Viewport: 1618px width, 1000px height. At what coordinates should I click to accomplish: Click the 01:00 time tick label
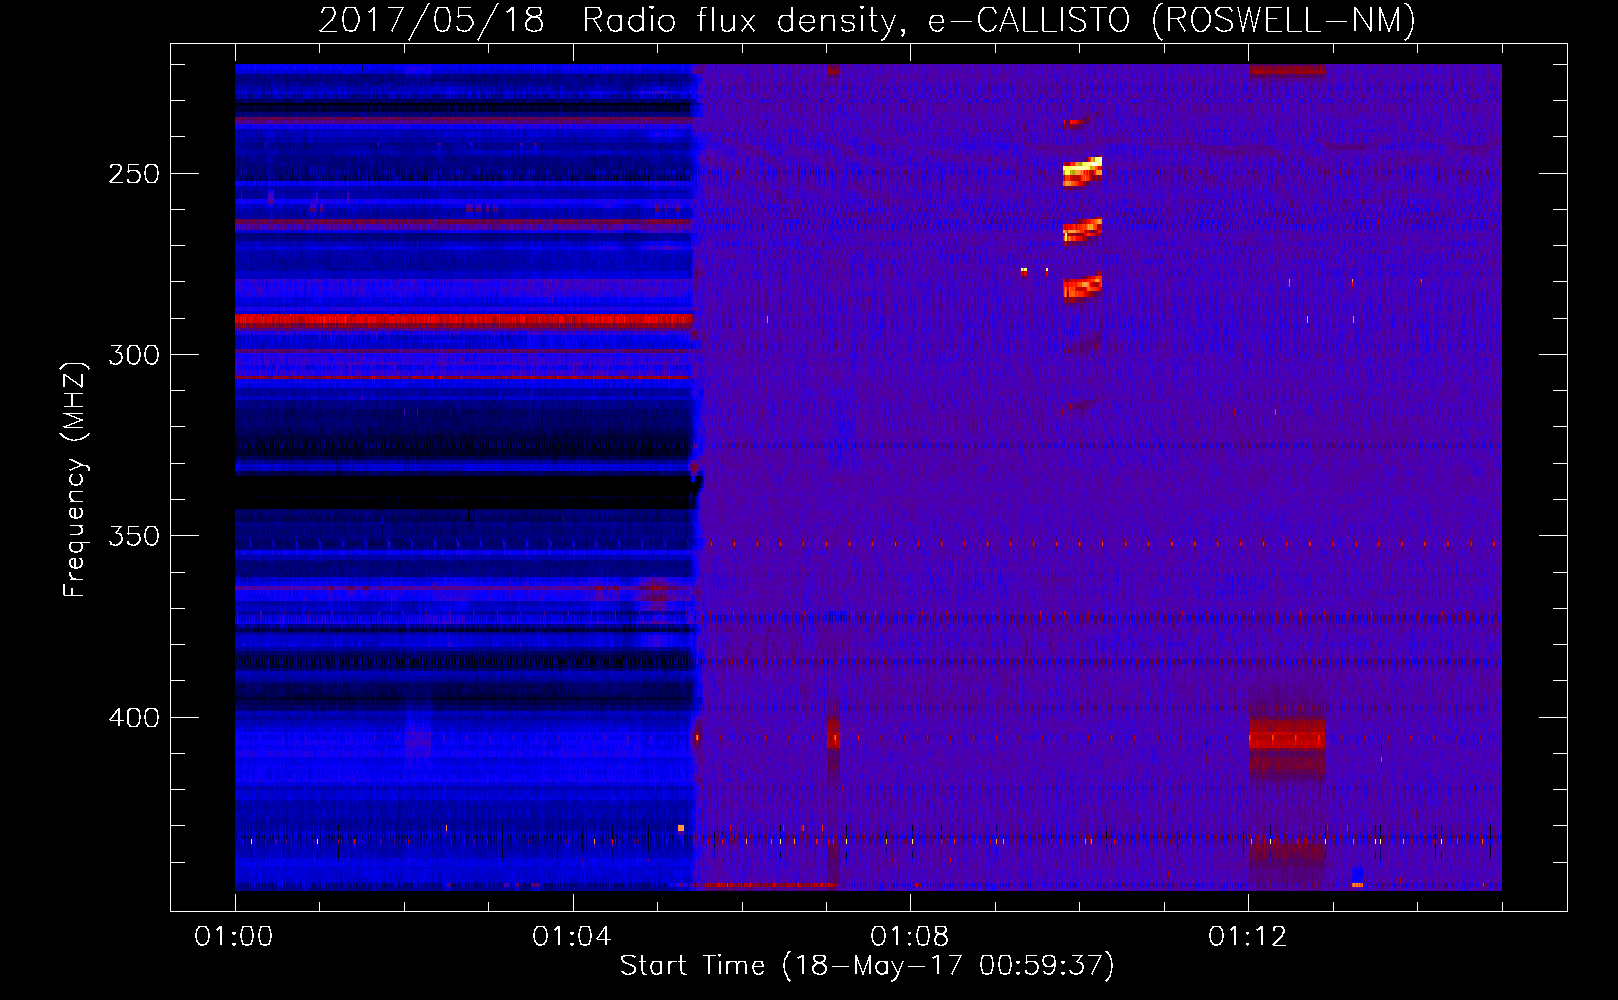(x=234, y=937)
